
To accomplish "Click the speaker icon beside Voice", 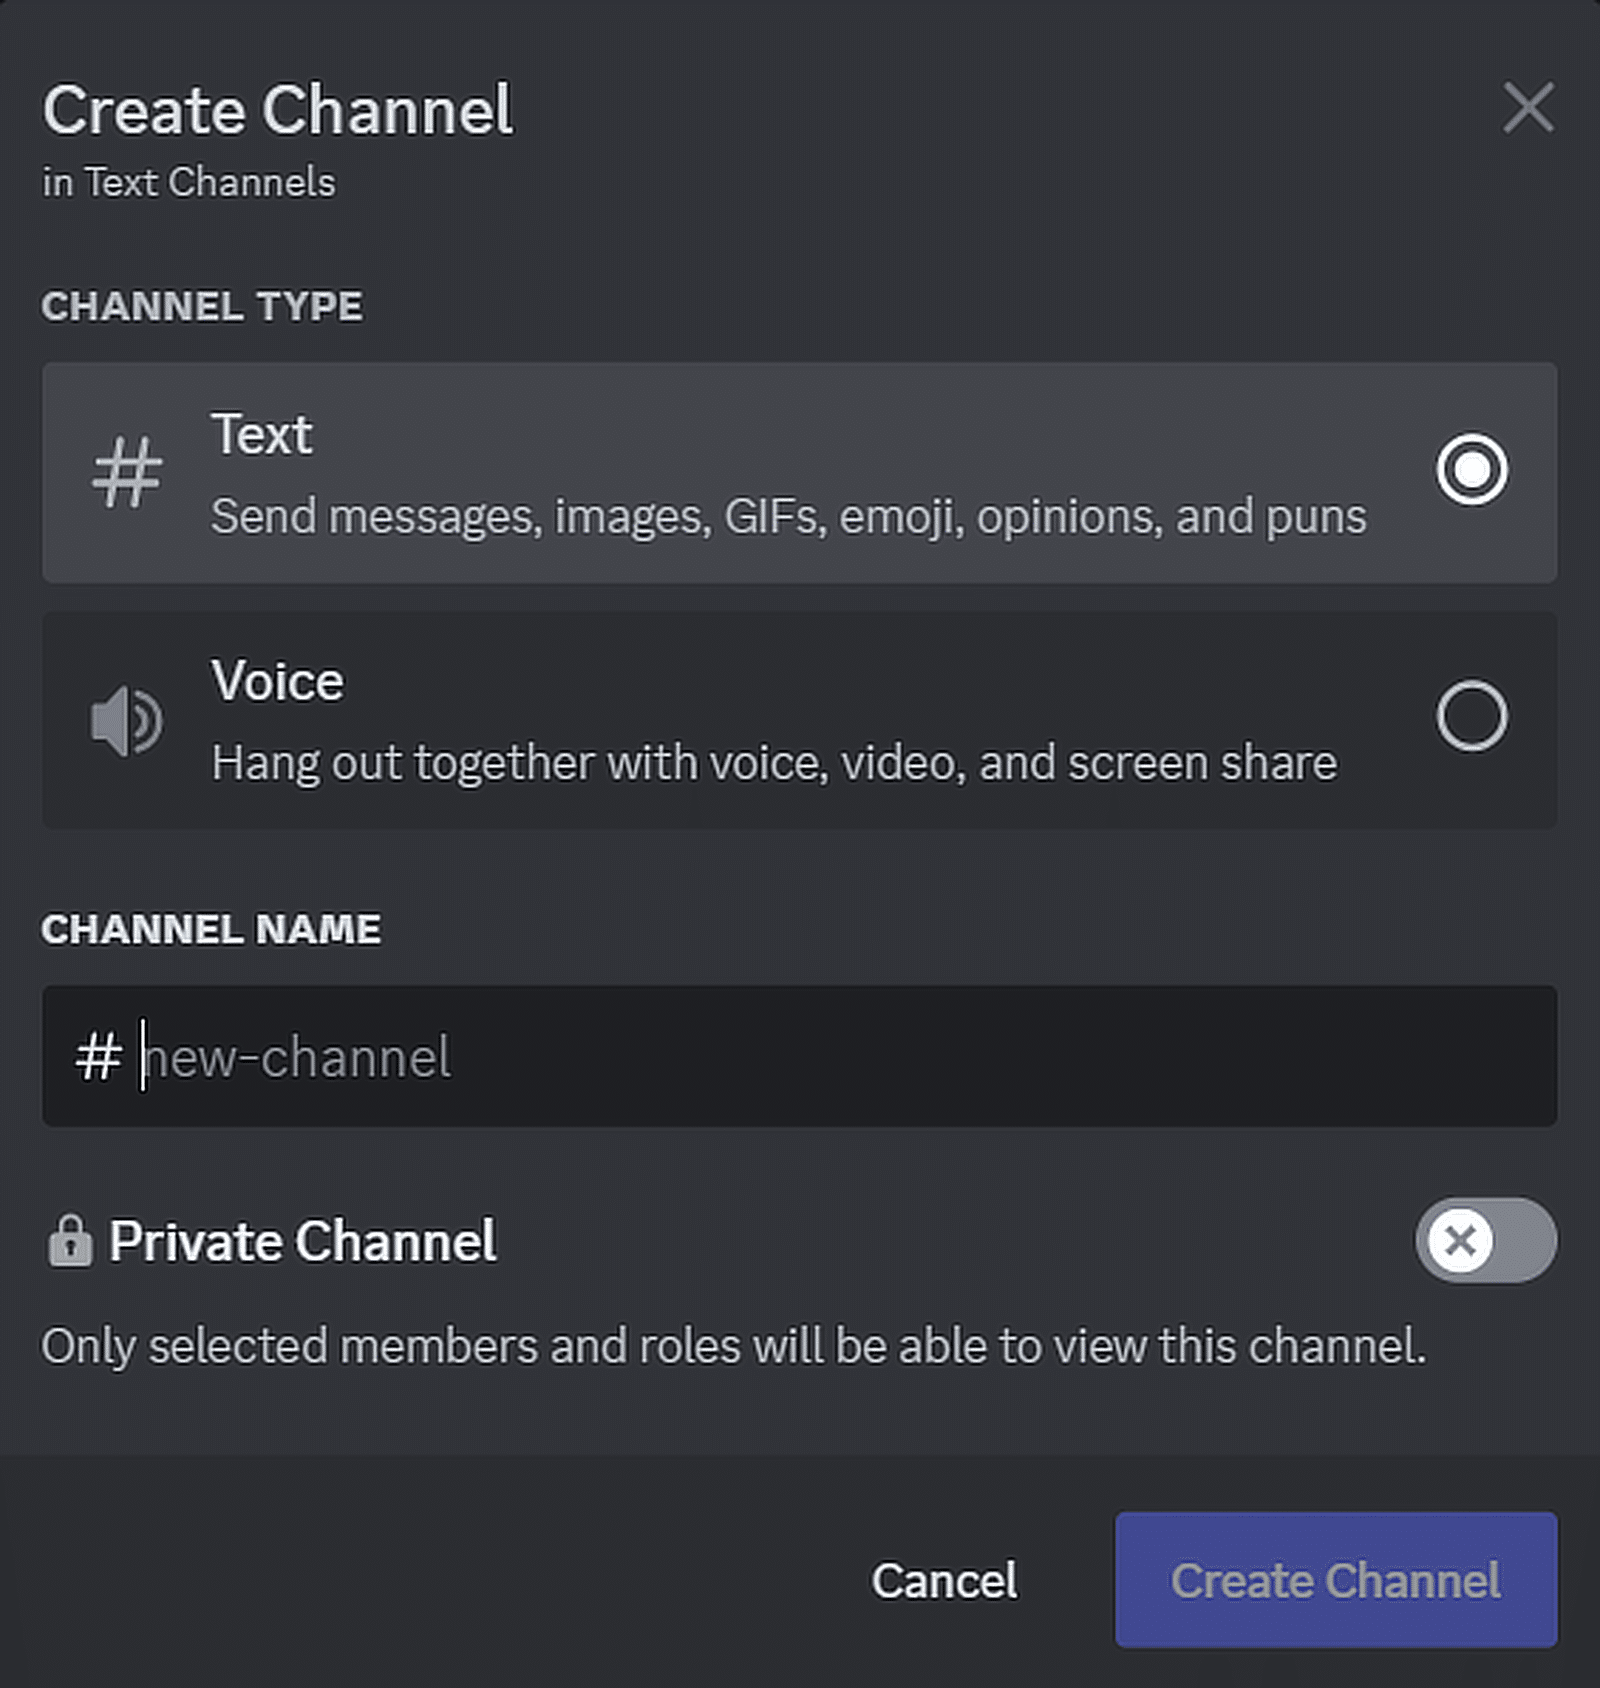I will pyautogui.click(x=125, y=720).
